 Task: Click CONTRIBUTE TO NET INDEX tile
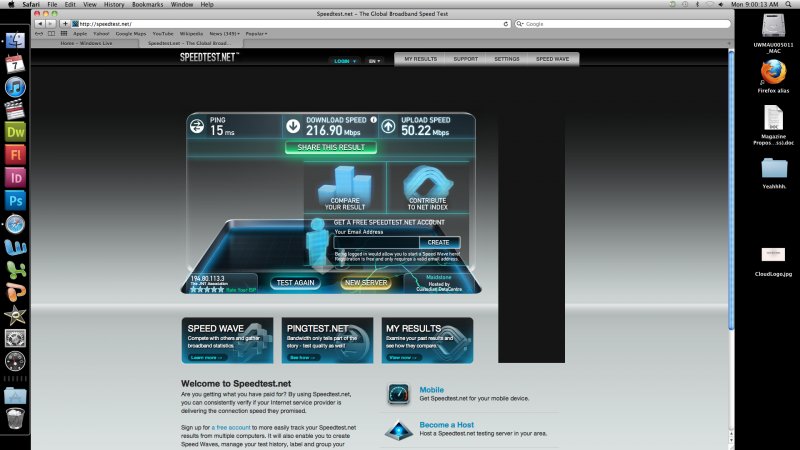[x=428, y=188]
